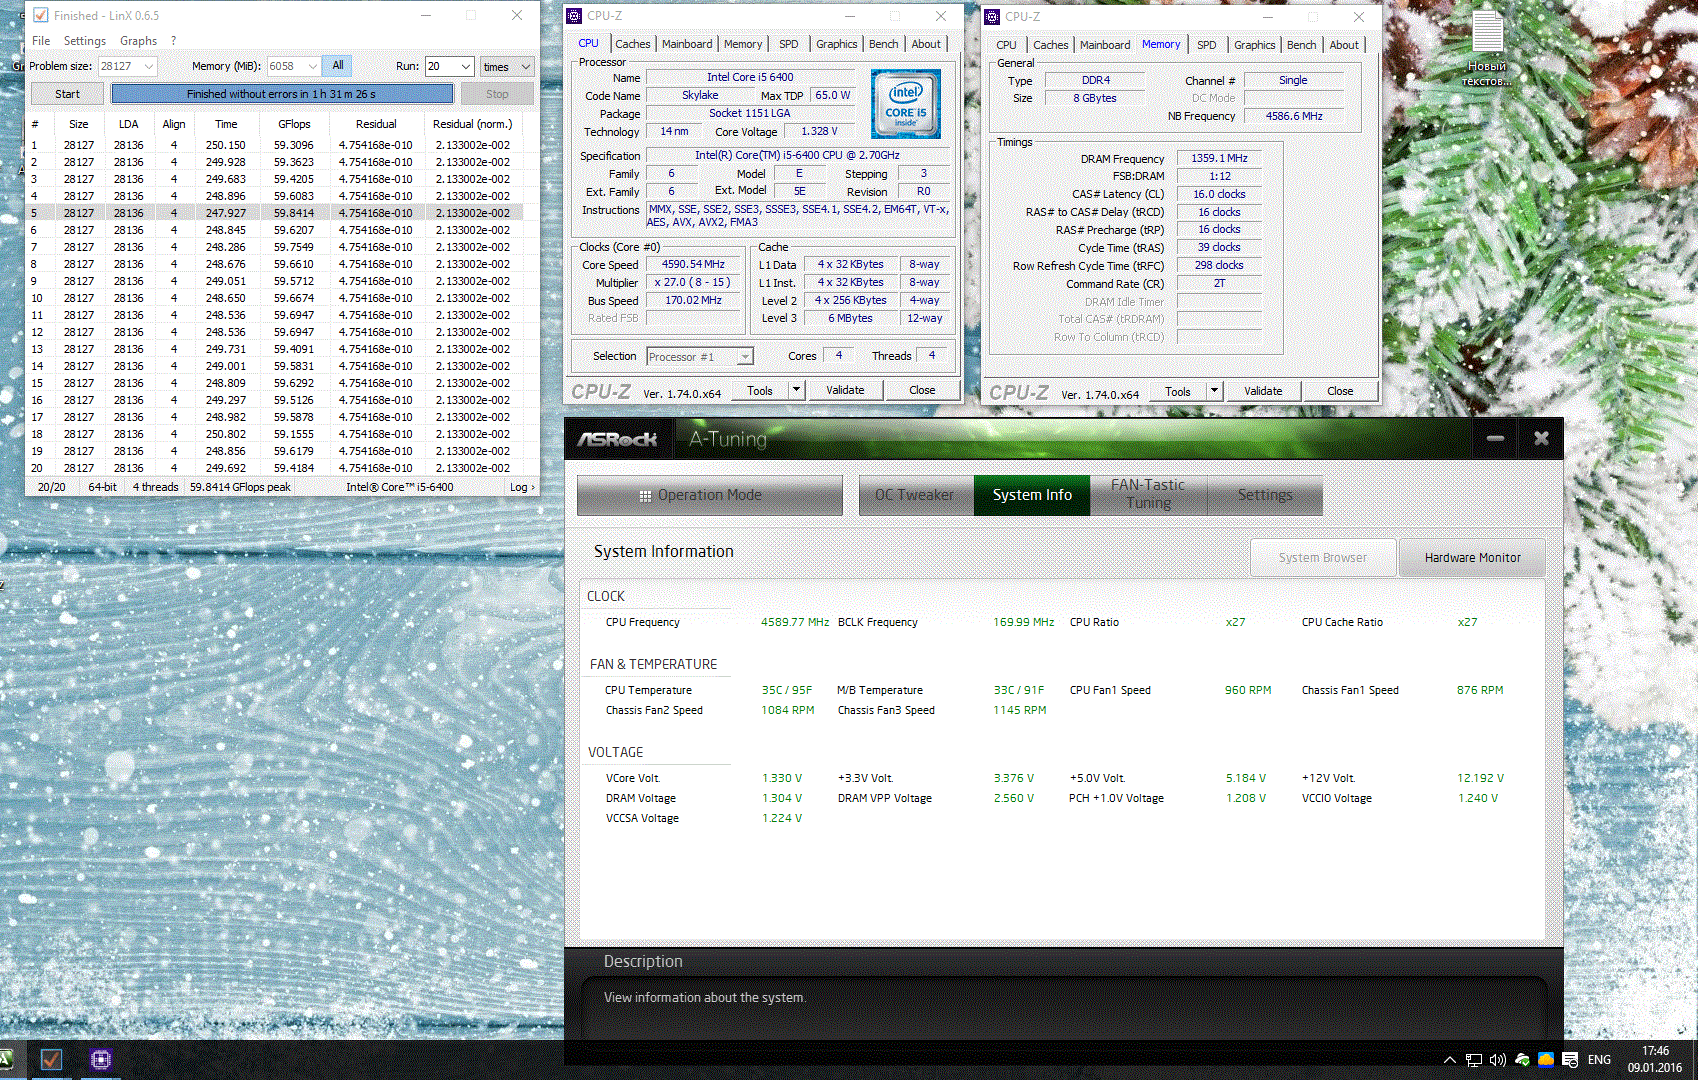Image resolution: width=1698 pixels, height=1080 pixels.
Task: Click the CPU Frequency value 4589.77 MHz
Action: [x=795, y=622]
